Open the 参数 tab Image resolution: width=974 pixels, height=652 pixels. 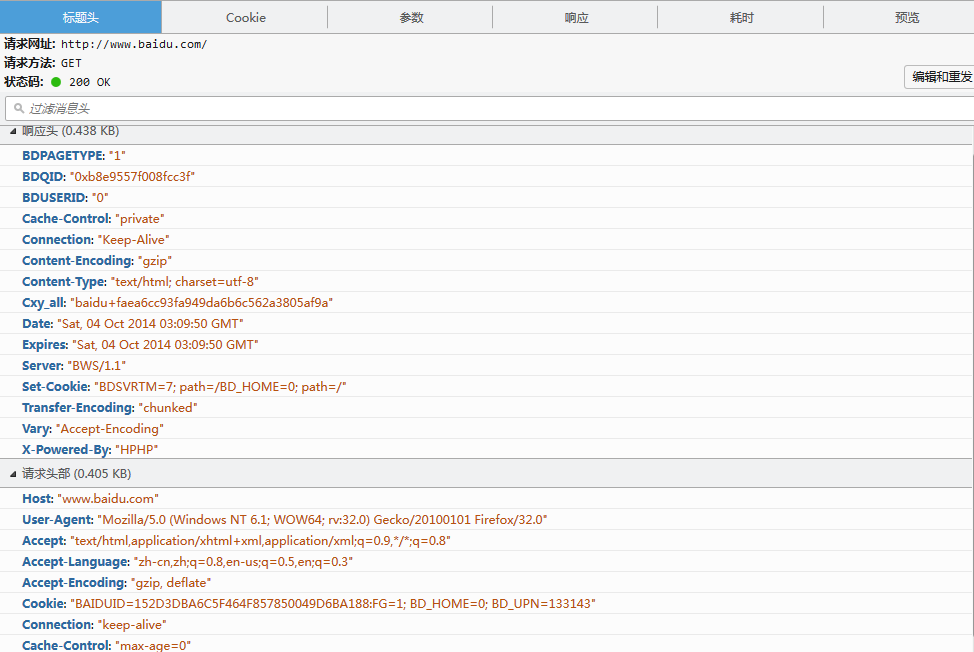411,17
